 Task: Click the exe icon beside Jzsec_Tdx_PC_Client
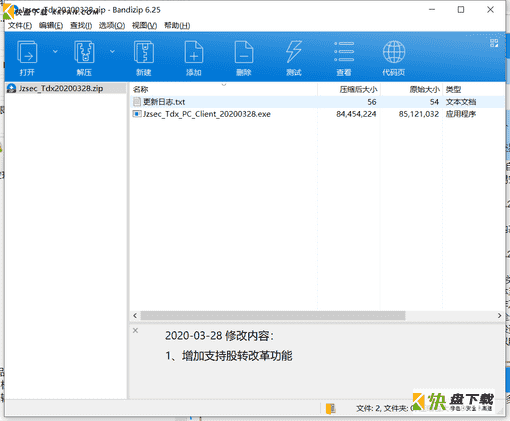coord(137,114)
